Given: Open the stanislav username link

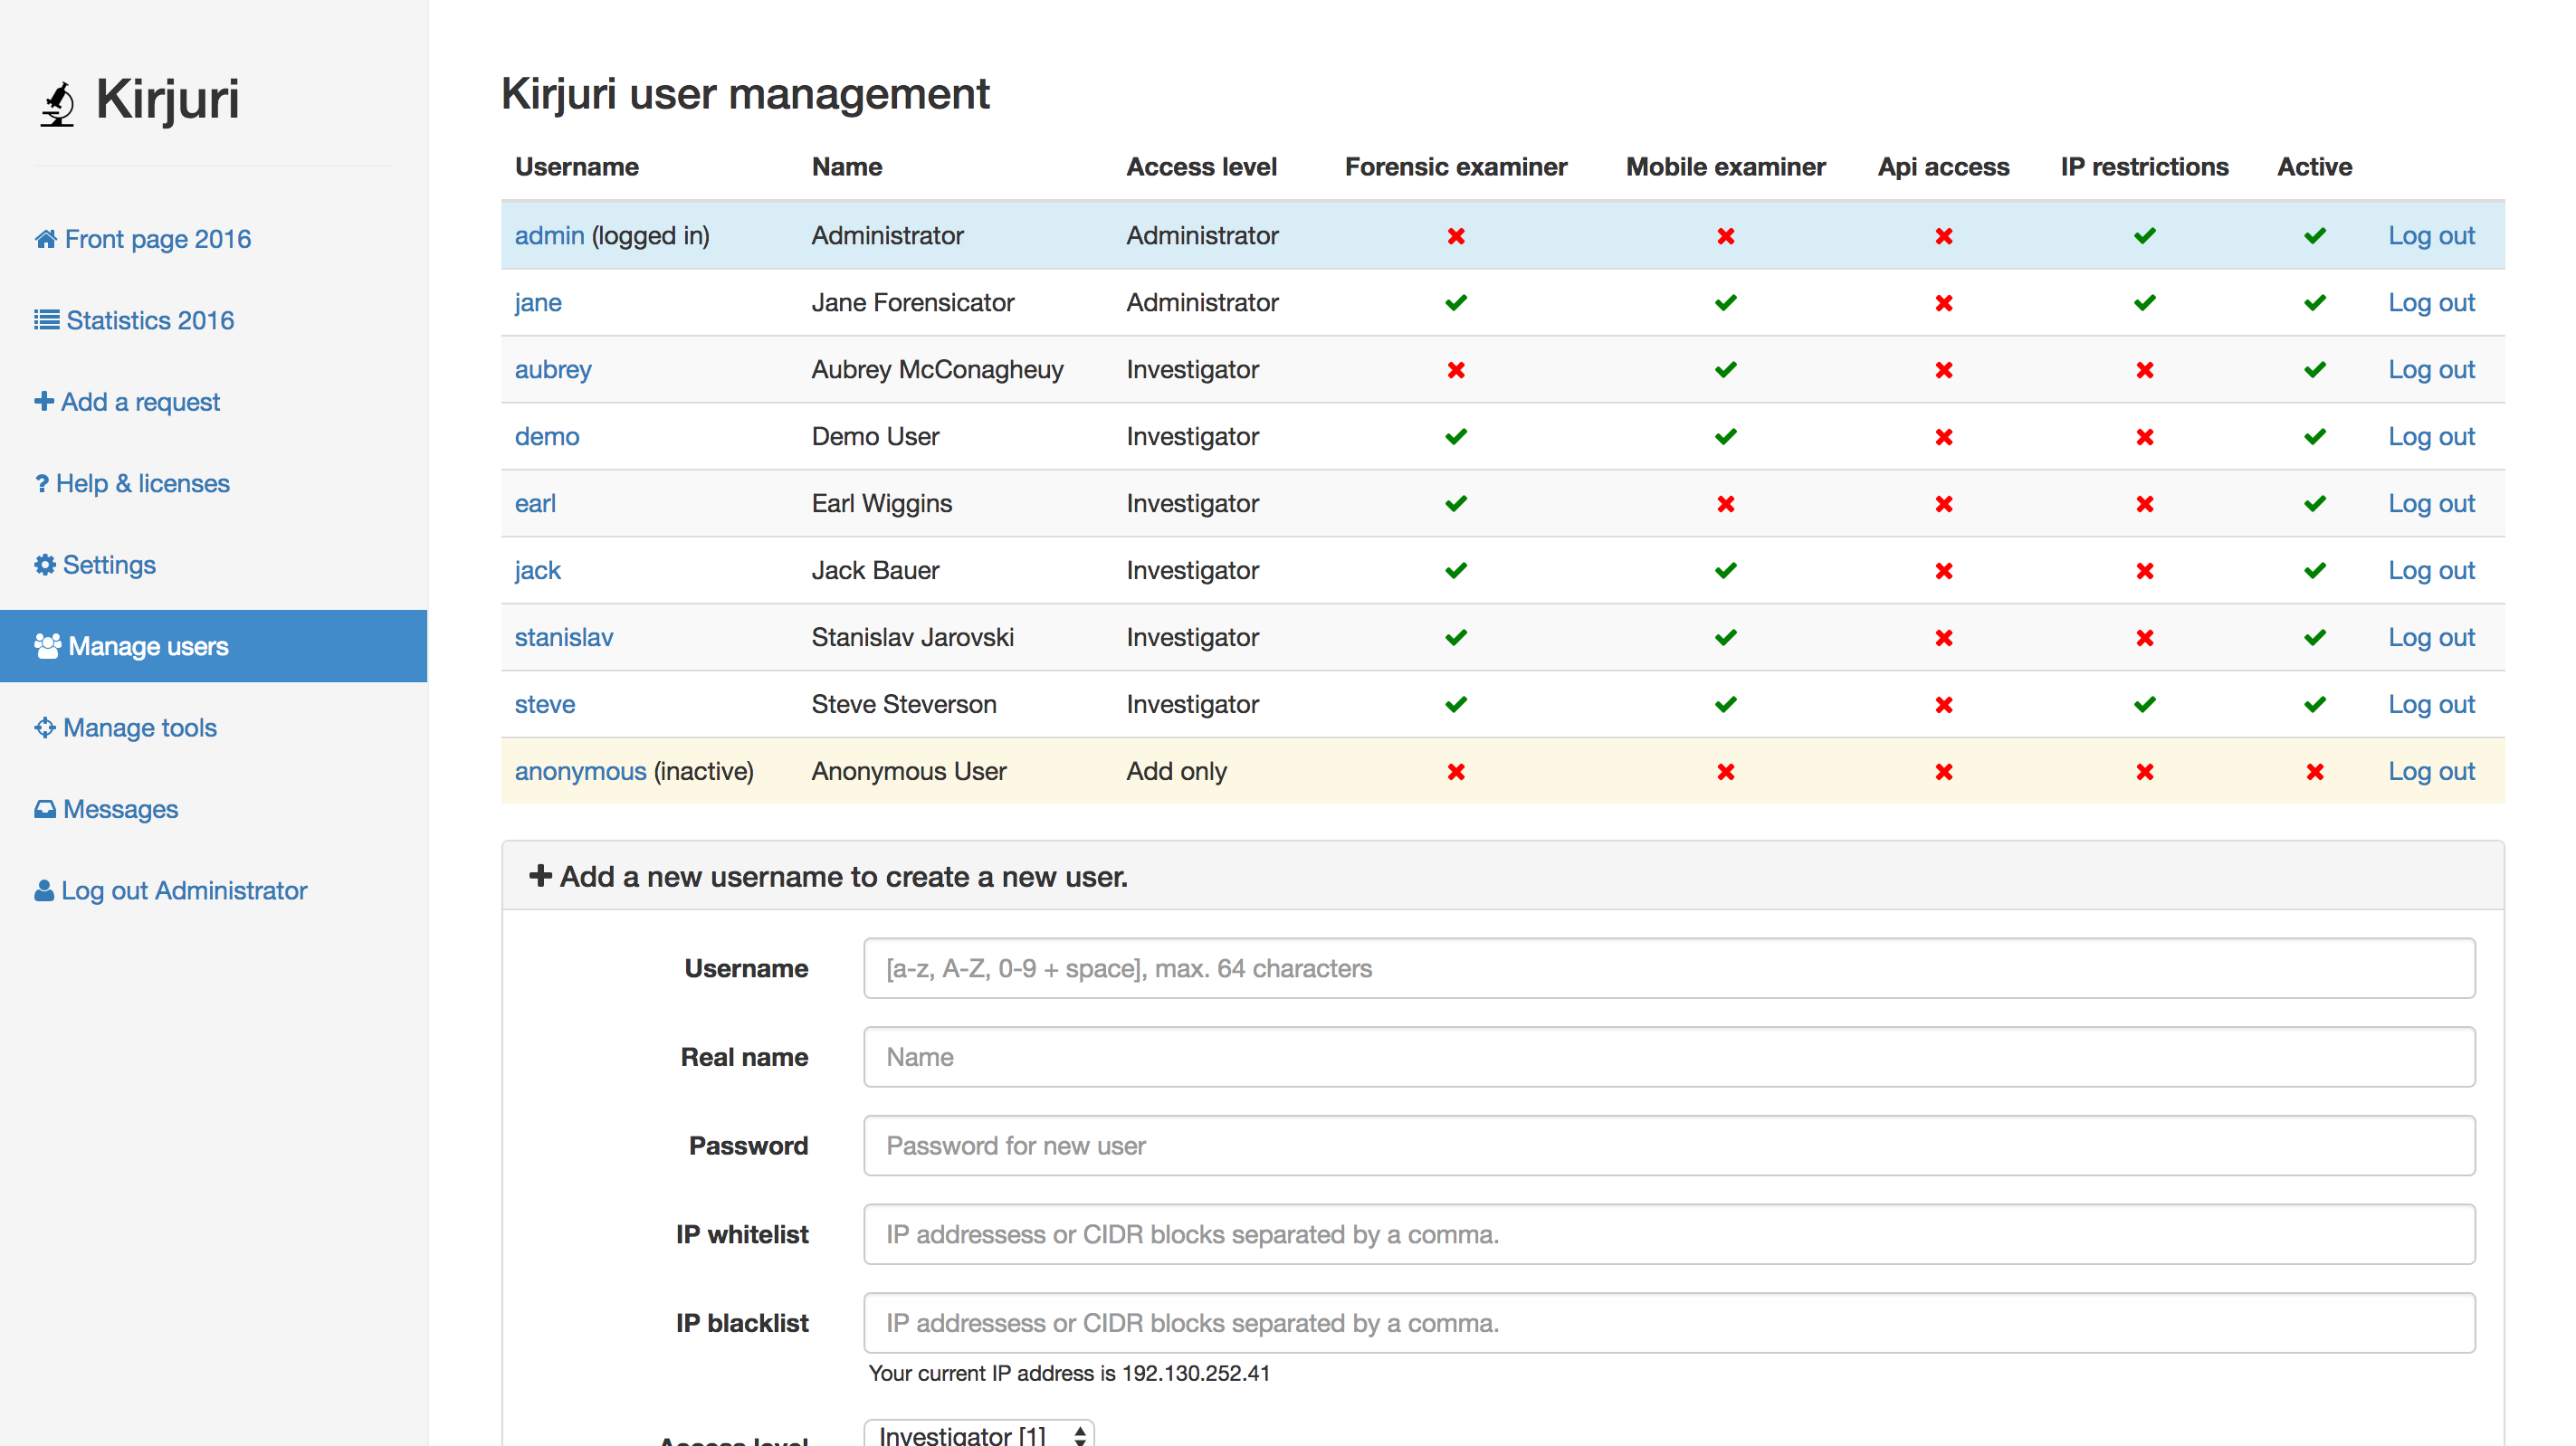Looking at the screenshot, I should (x=563, y=637).
